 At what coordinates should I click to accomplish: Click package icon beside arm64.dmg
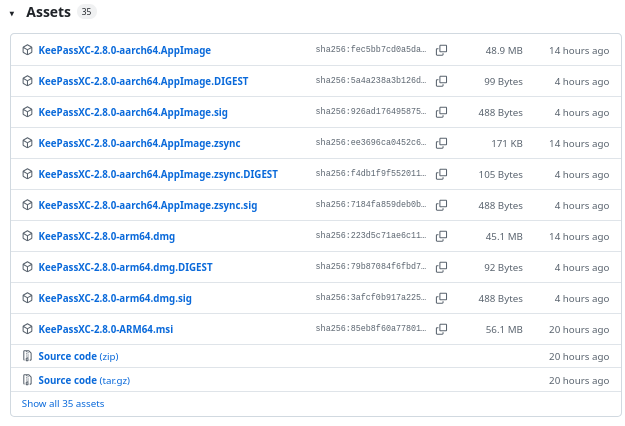coord(27,236)
